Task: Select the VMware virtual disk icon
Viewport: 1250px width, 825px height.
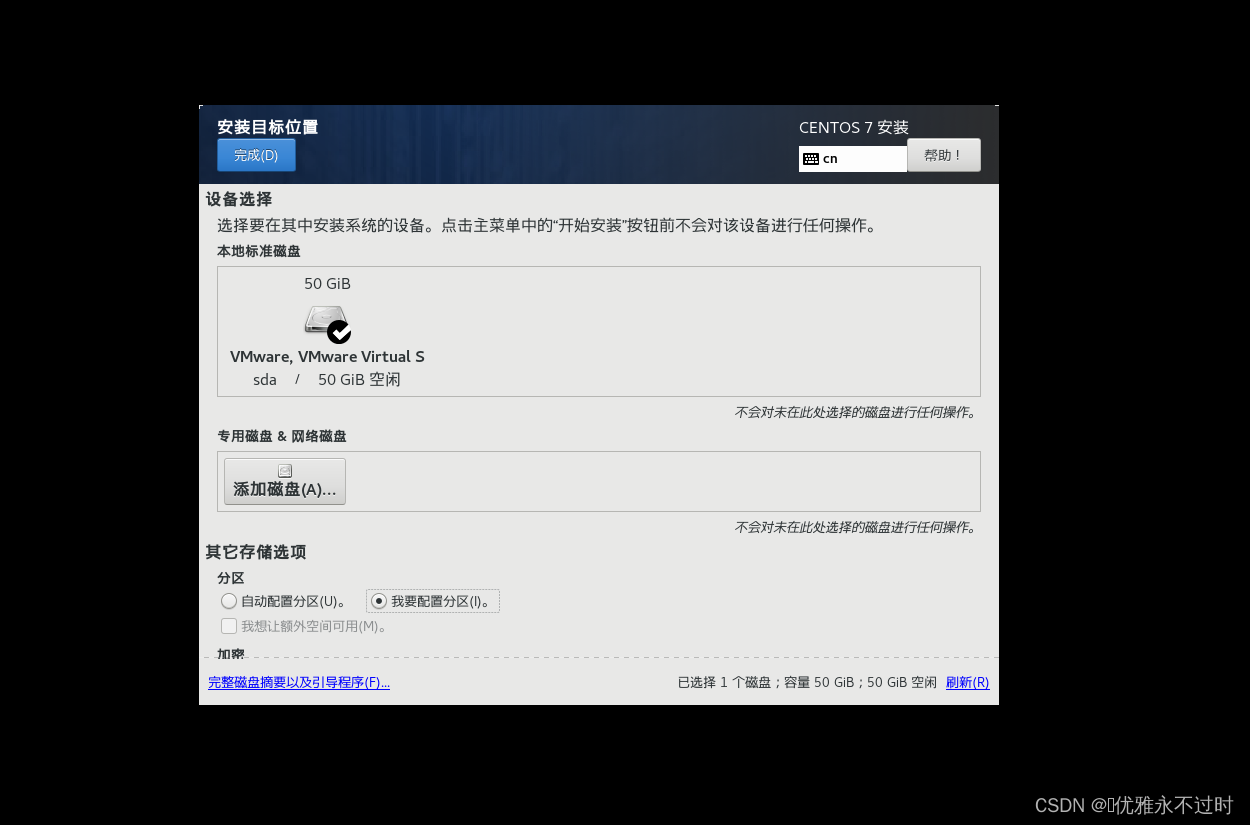Action: point(327,323)
